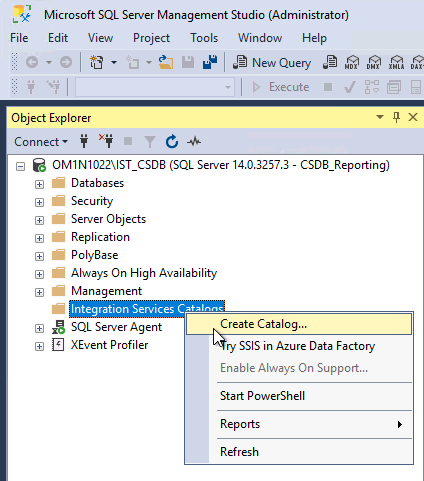Click the MDX query icon
Screen dimensions: 424x481
[352, 62]
